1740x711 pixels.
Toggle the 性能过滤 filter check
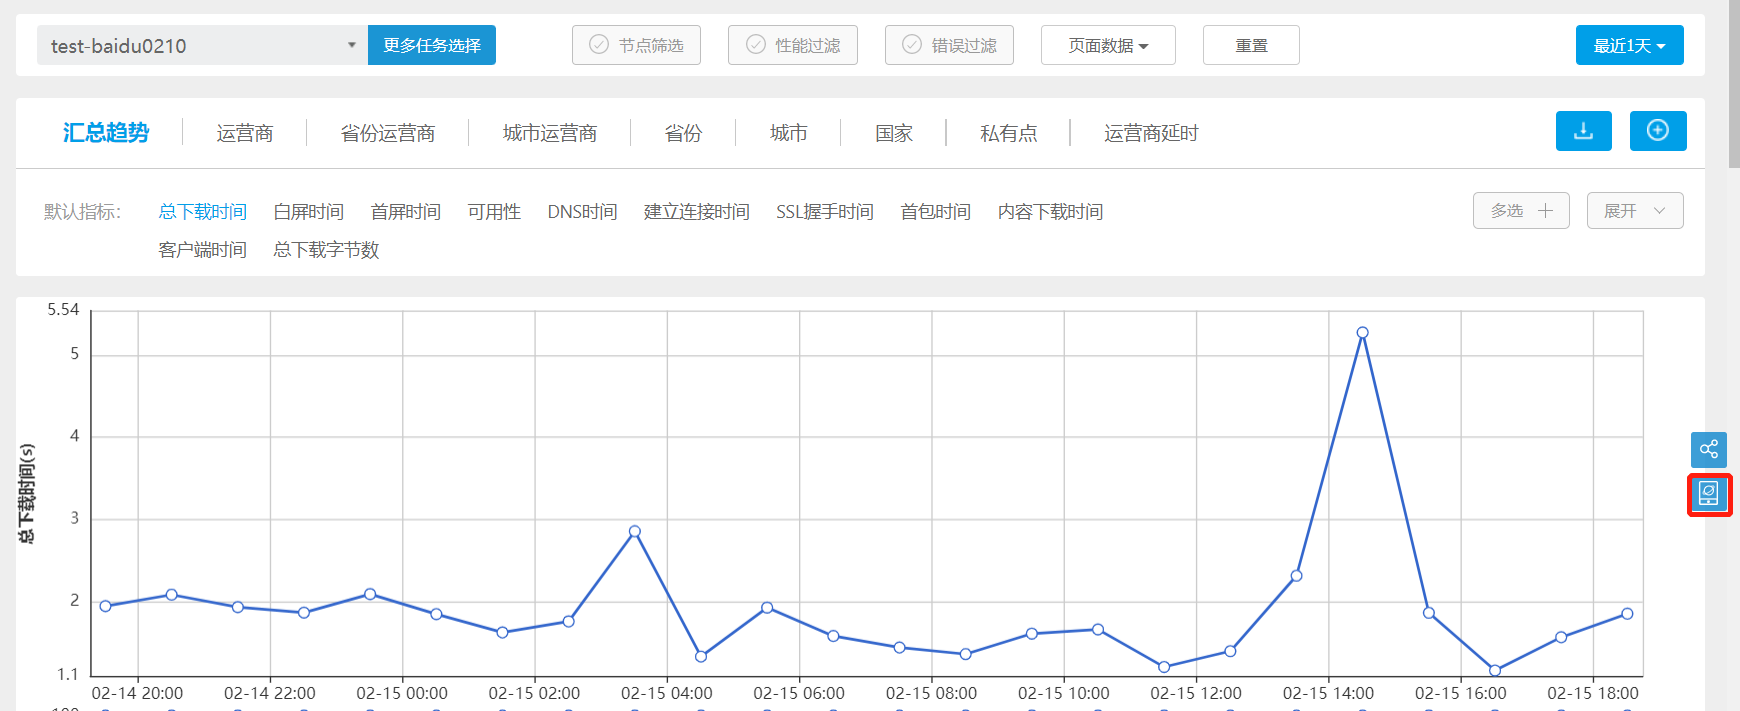(x=756, y=45)
